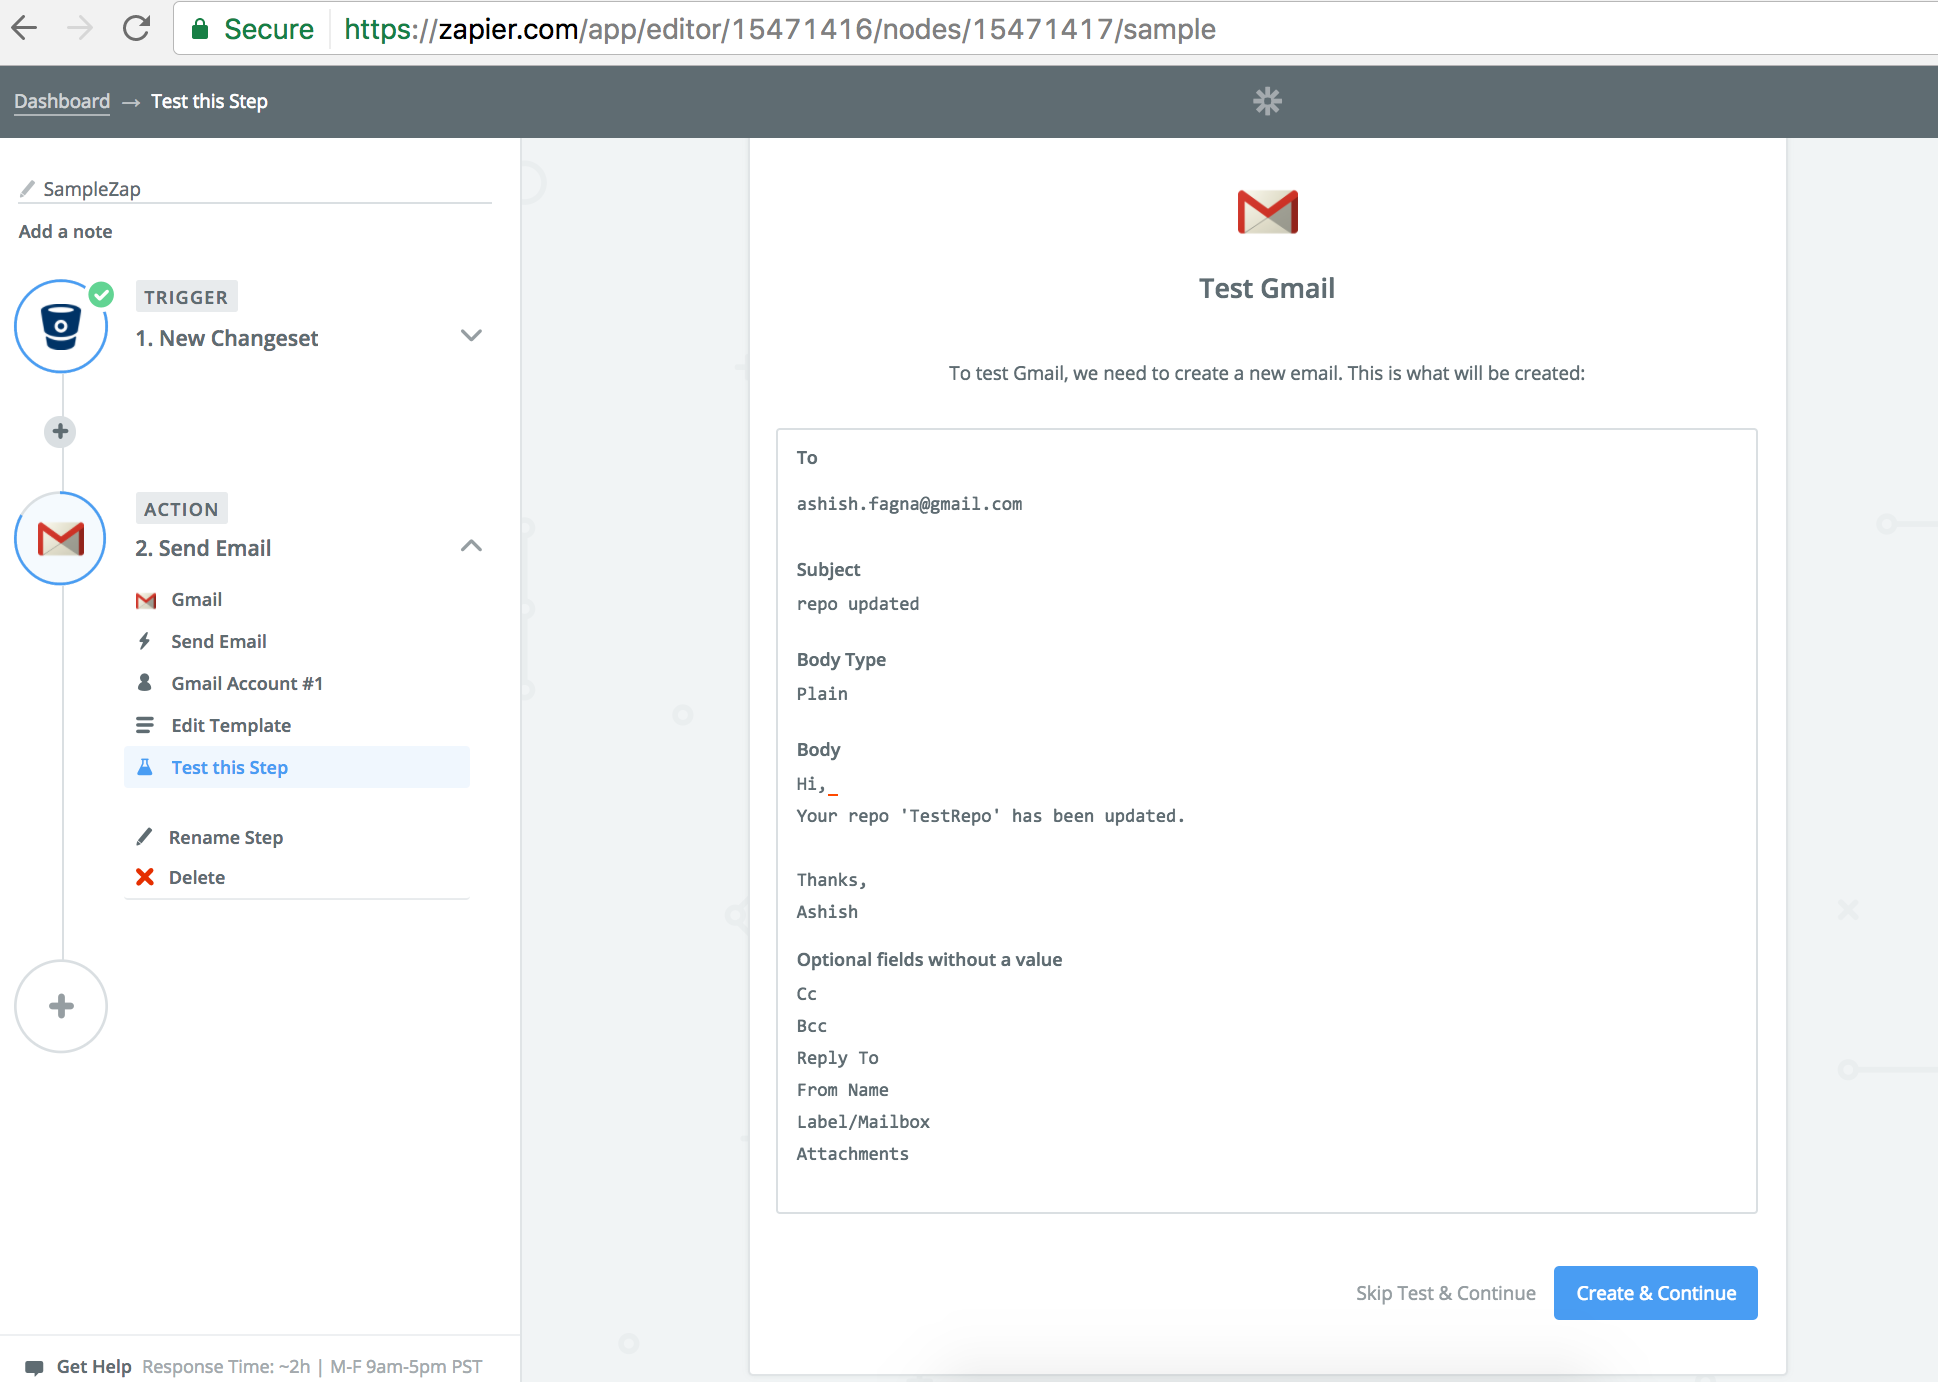Image resolution: width=1938 pixels, height=1382 pixels.
Task: Add a new step with the large plus circle
Action: click(61, 1006)
